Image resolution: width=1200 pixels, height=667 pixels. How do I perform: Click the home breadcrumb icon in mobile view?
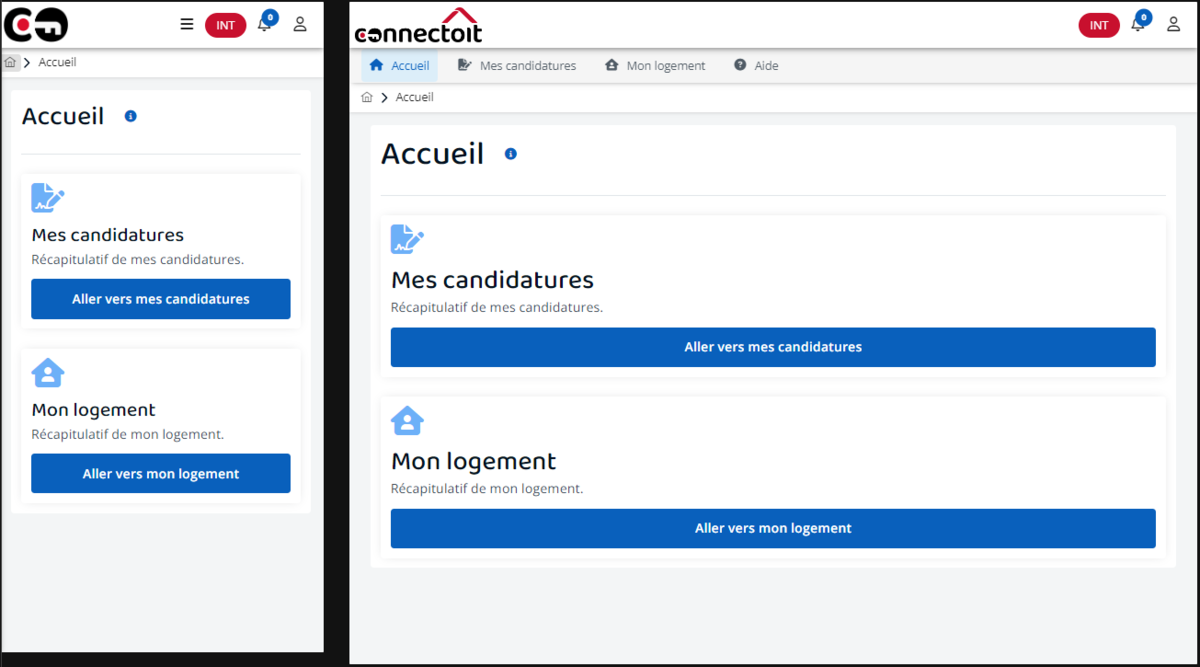(x=10, y=62)
